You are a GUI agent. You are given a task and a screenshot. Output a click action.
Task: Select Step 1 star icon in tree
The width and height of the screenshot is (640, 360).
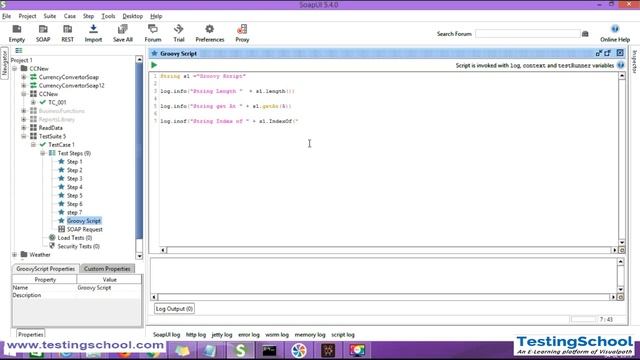pyautogui.click(x=61, y=162)
